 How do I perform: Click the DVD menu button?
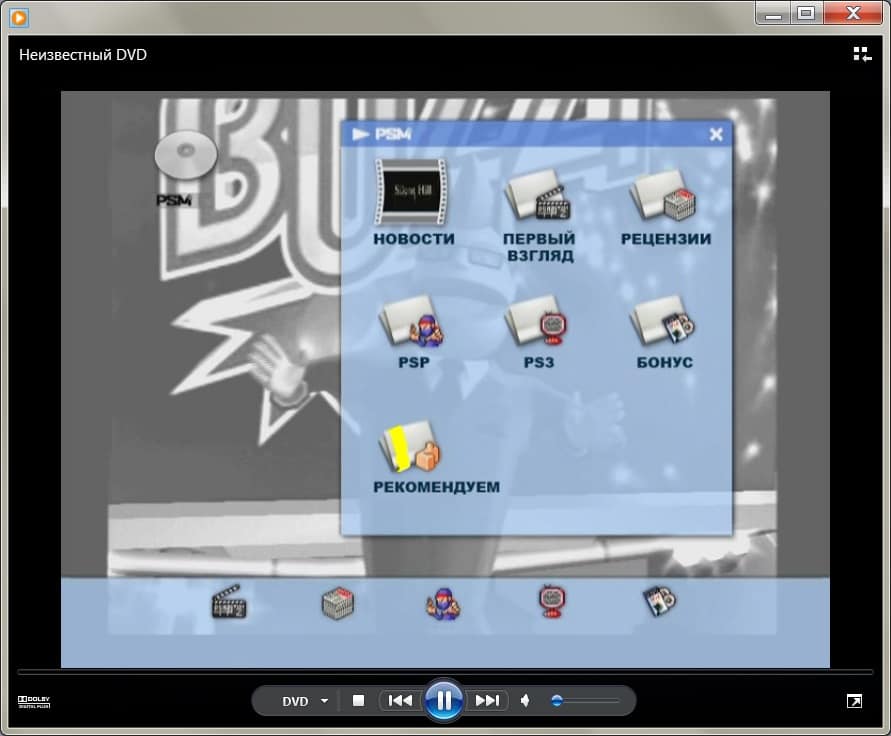295,701
